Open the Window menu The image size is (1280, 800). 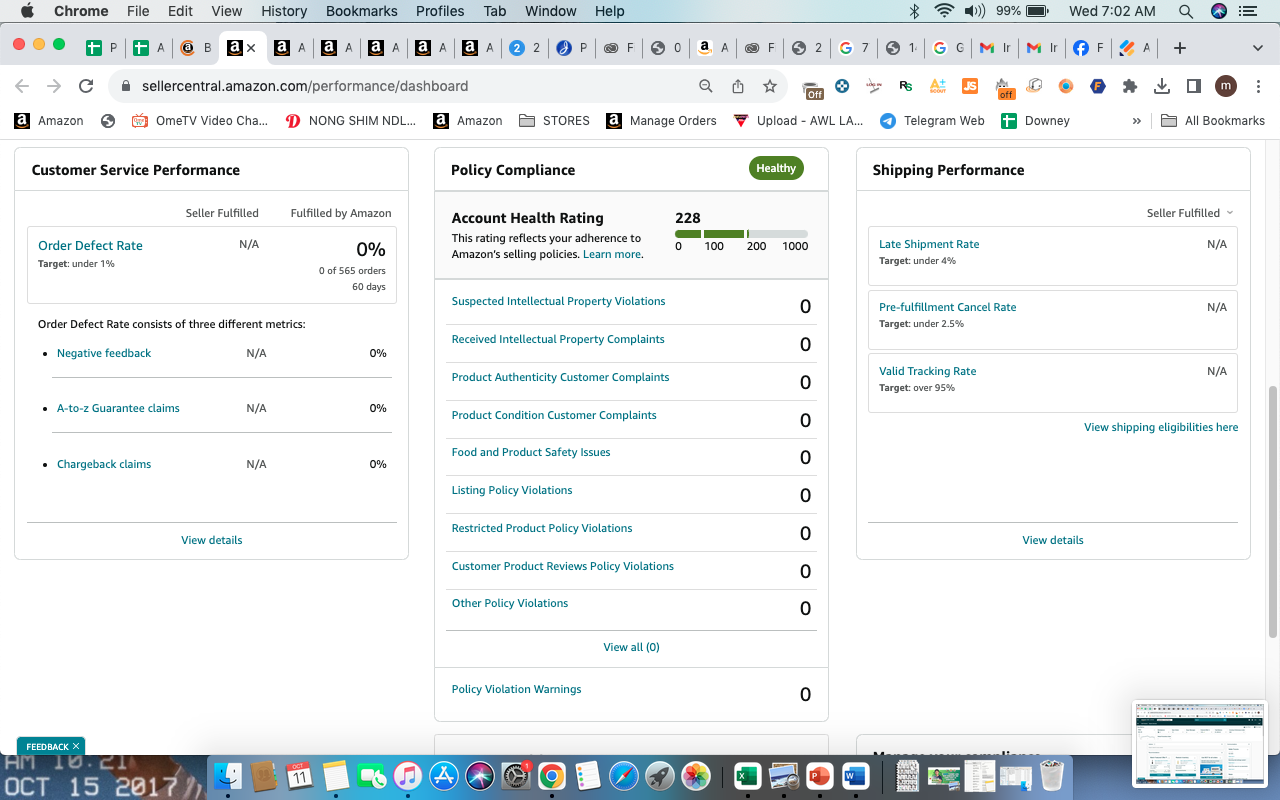551,11
